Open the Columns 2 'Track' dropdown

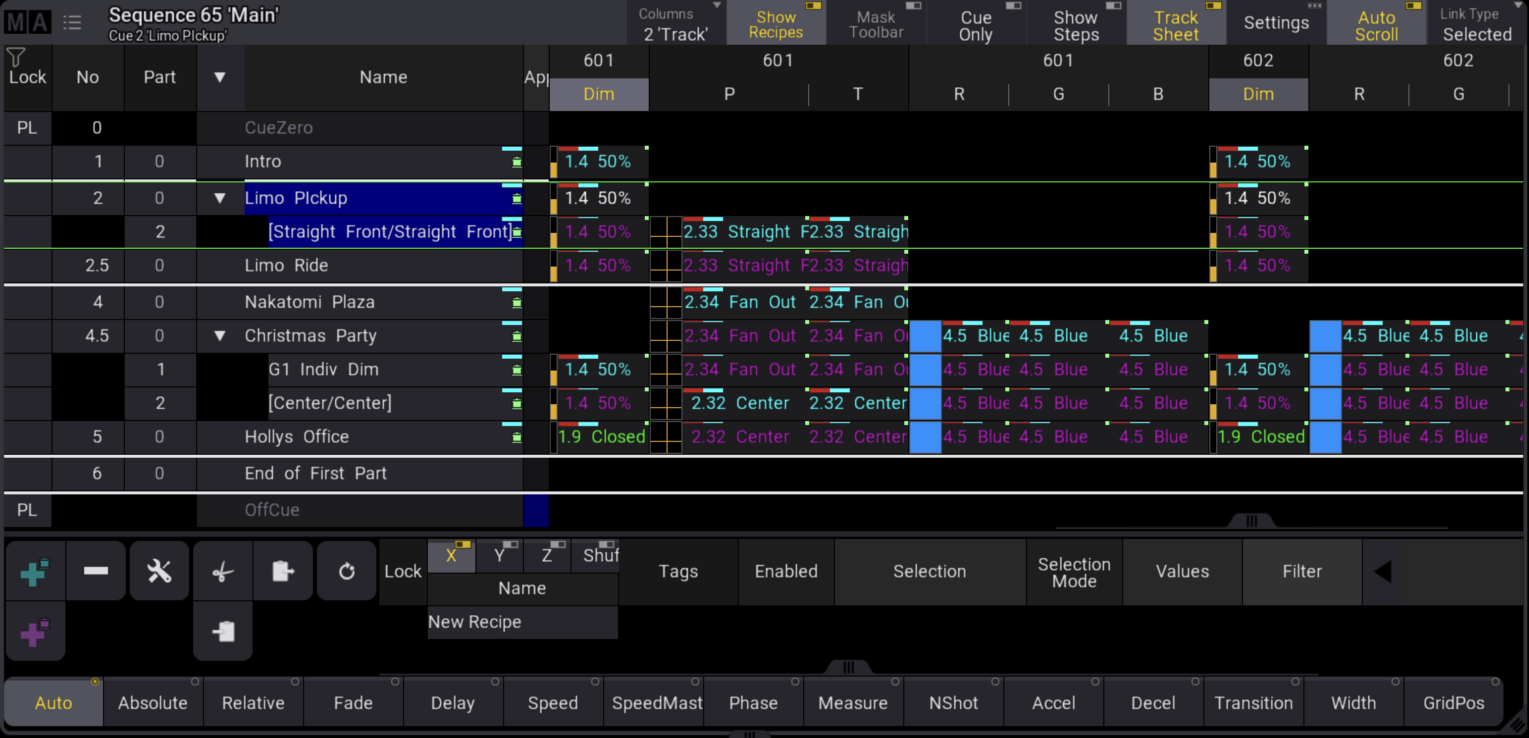pos(676,22)
